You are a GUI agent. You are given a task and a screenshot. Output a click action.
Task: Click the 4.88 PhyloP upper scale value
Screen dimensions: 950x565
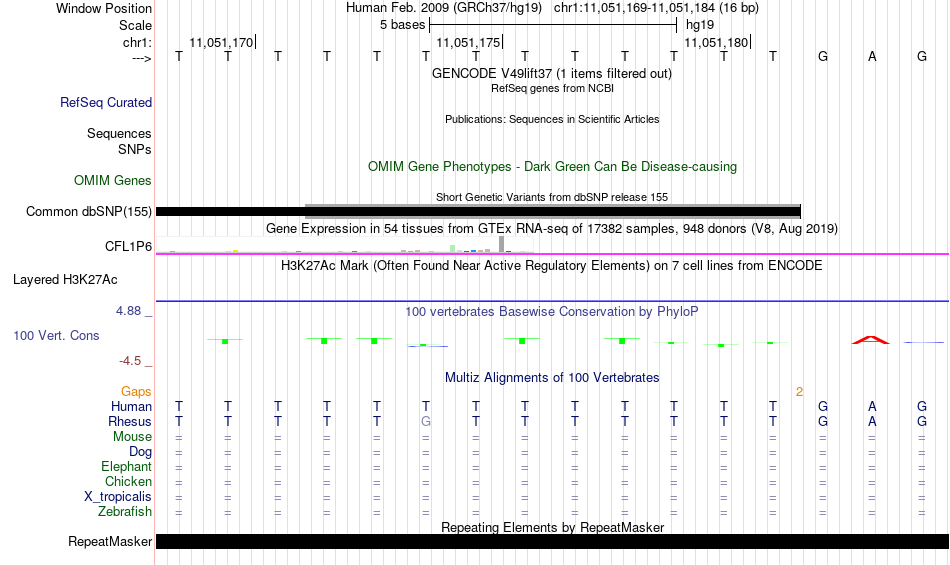click(x=128, y=311)
